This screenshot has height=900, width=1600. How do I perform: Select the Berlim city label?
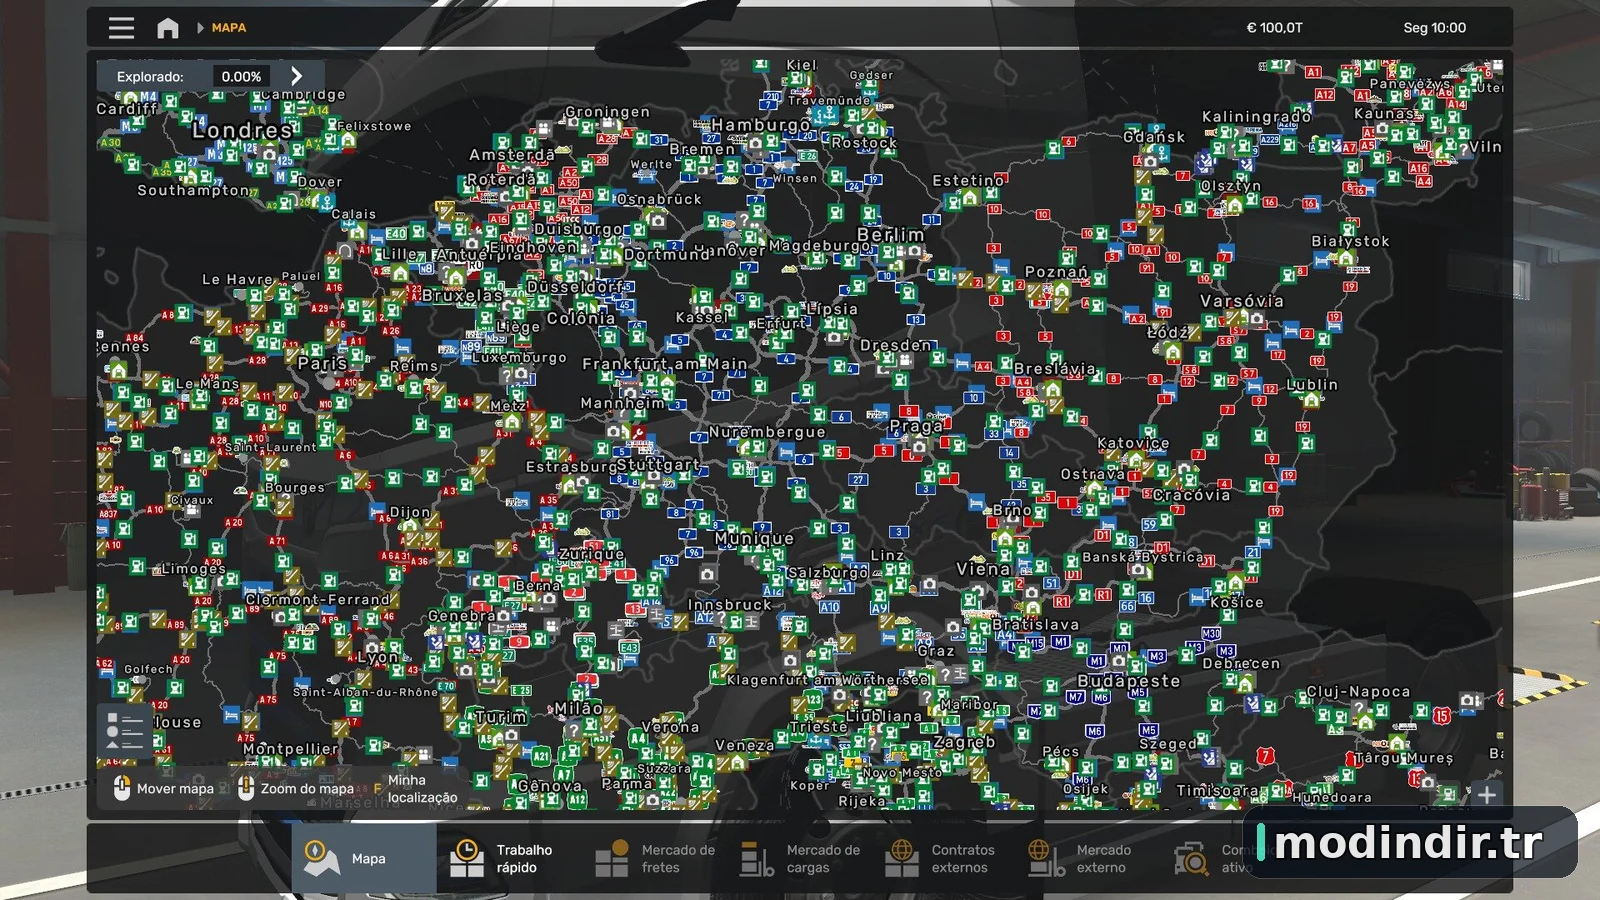(x=891, y=234)
